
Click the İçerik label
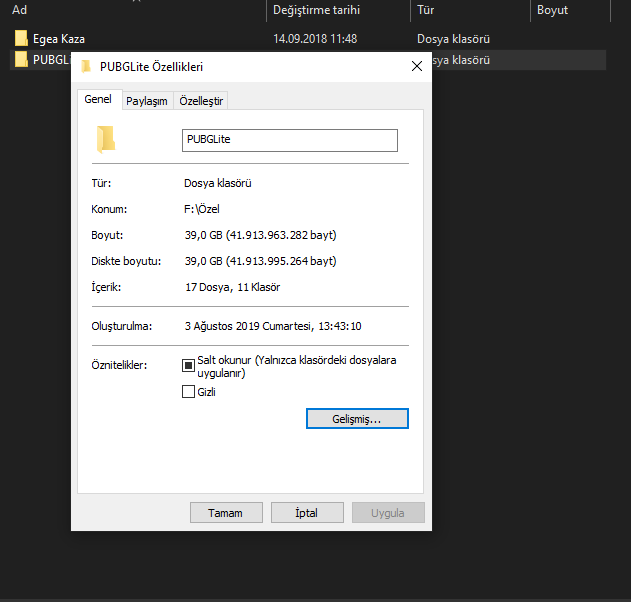[106, 287]
